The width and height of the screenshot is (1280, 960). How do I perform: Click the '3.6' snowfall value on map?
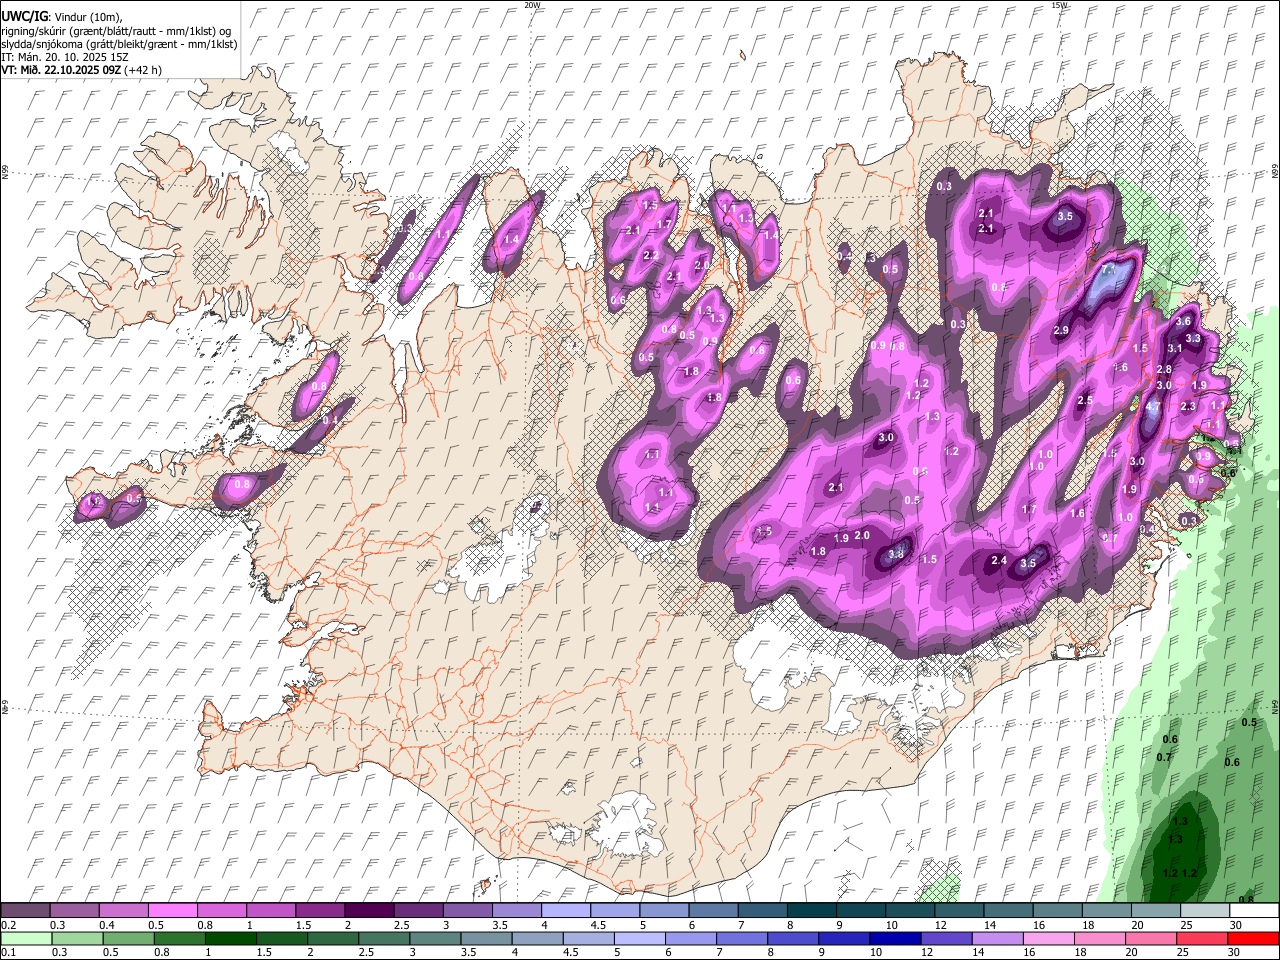(1183, 322)
